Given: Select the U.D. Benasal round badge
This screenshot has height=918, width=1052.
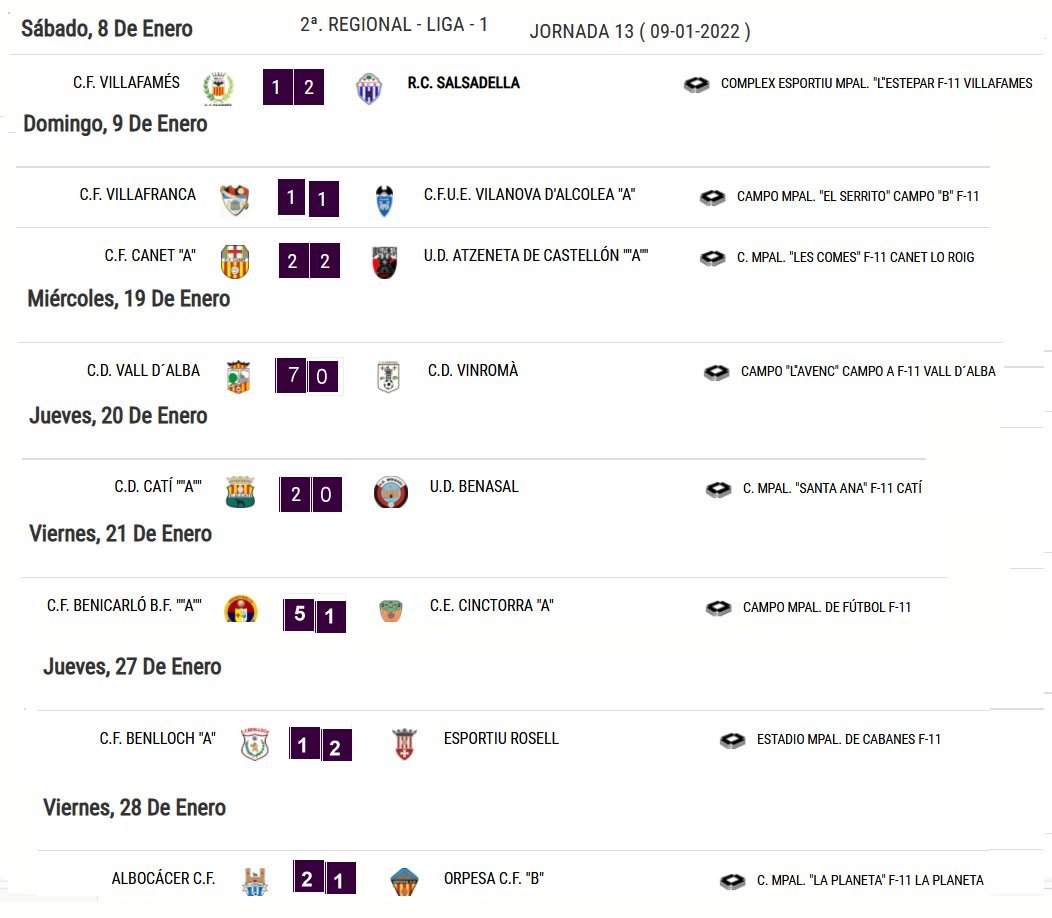Looking at the screenshot, I should (391, 492).
